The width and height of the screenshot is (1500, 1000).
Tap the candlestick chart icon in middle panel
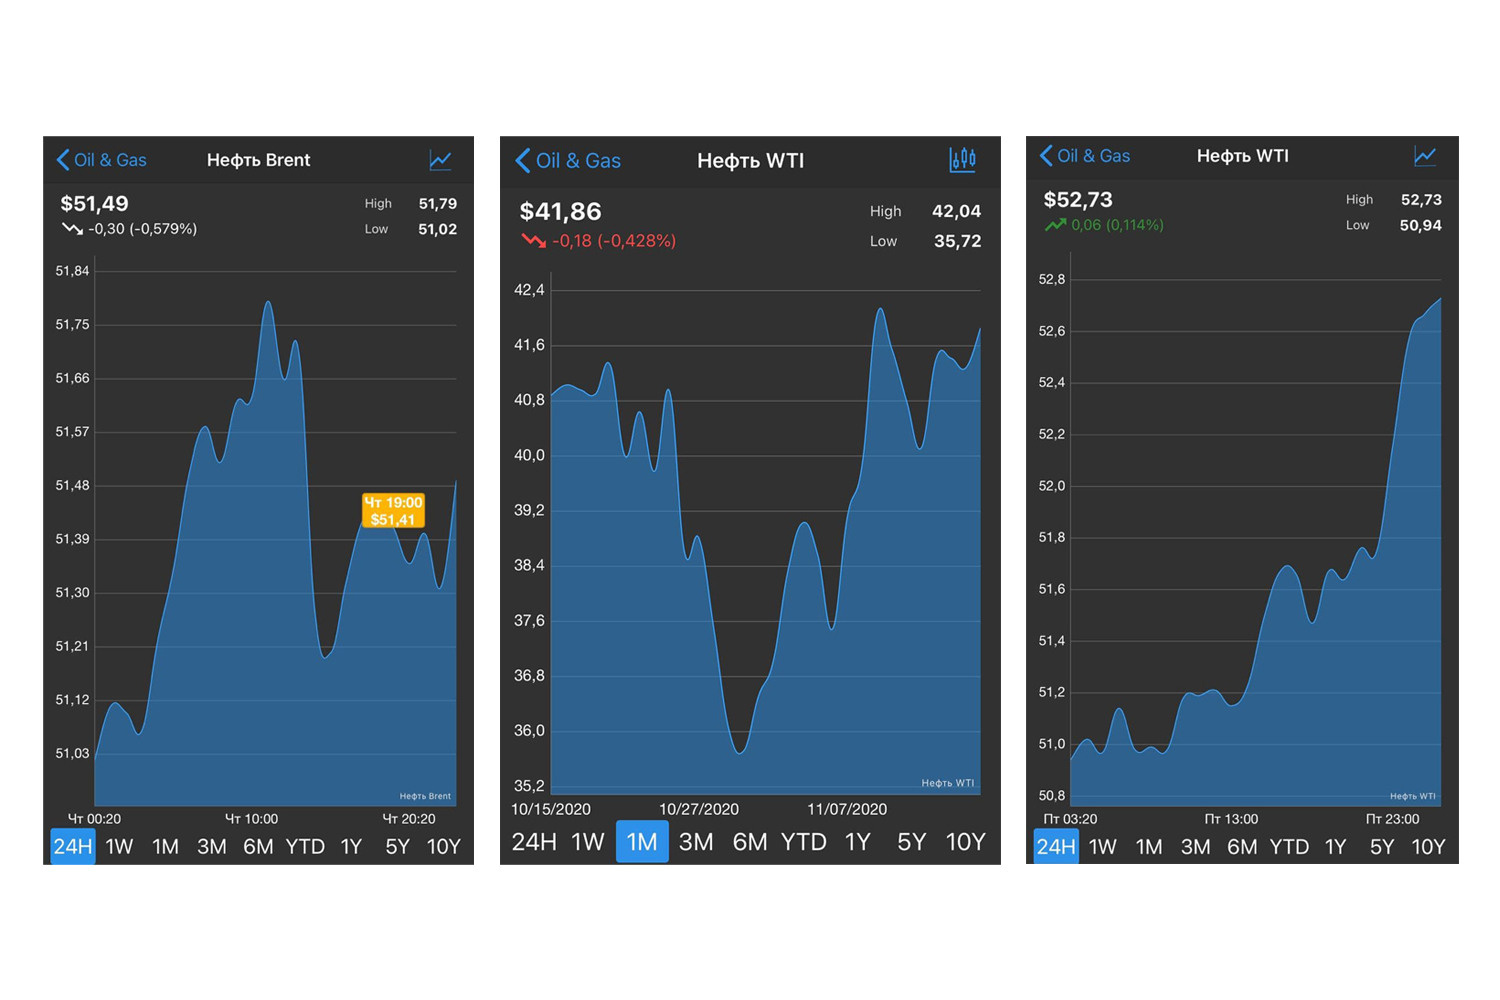962,160
